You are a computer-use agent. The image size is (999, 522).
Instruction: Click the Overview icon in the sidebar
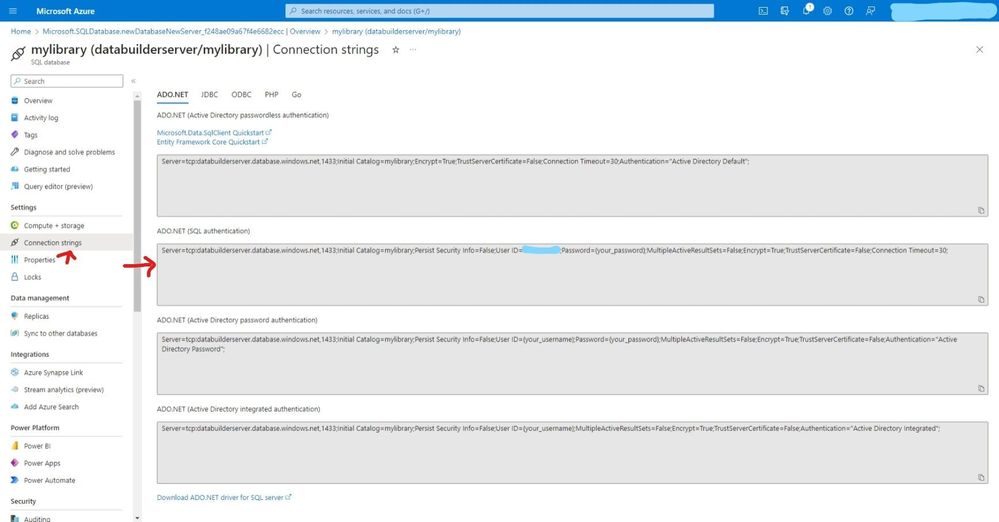click(15, 100)
